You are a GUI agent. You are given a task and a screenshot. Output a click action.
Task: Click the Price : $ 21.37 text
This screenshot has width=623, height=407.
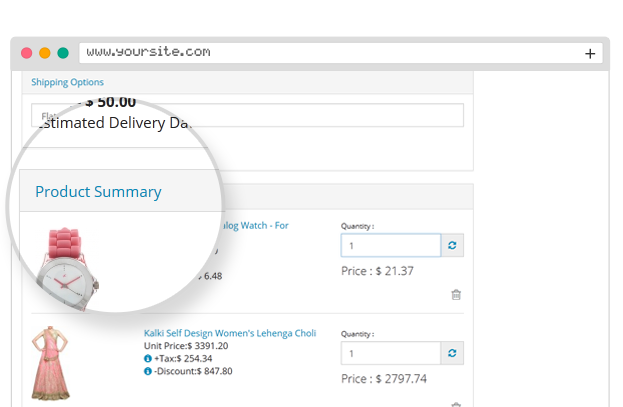(x=377, y=271)
